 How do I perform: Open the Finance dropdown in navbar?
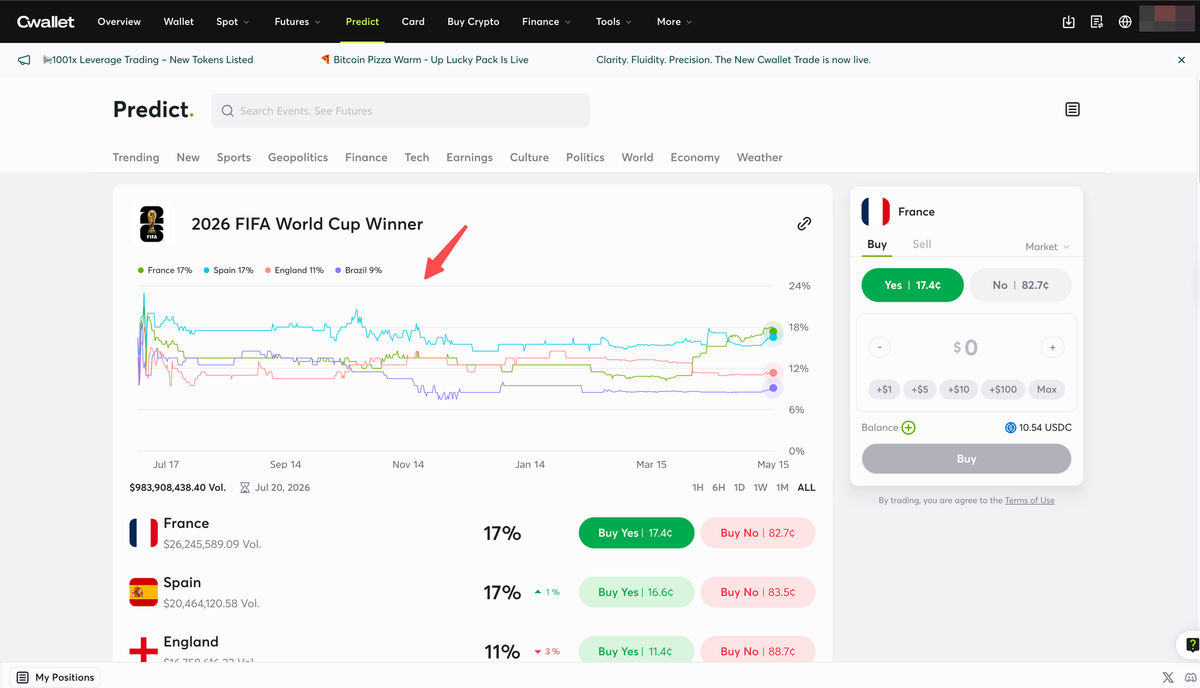point(547,21)
